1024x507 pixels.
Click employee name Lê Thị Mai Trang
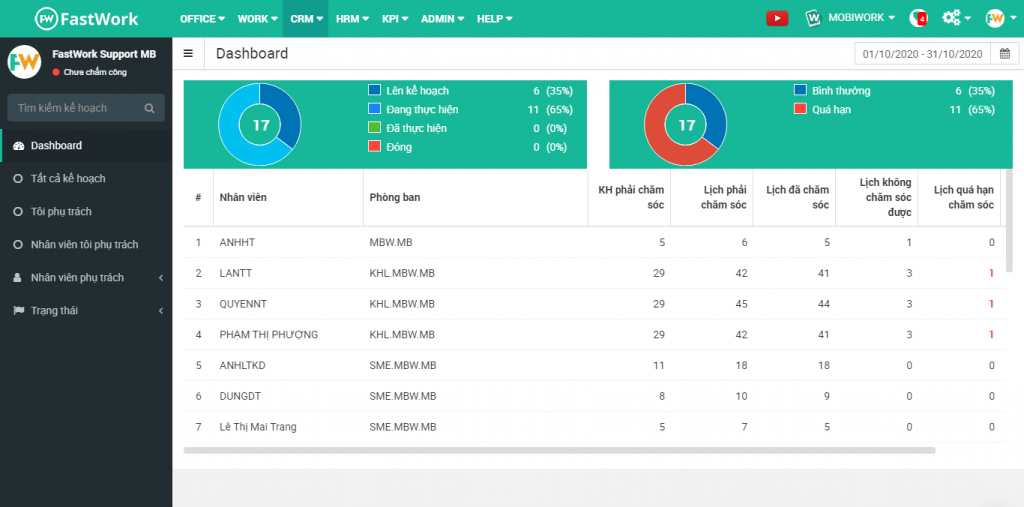258,427
